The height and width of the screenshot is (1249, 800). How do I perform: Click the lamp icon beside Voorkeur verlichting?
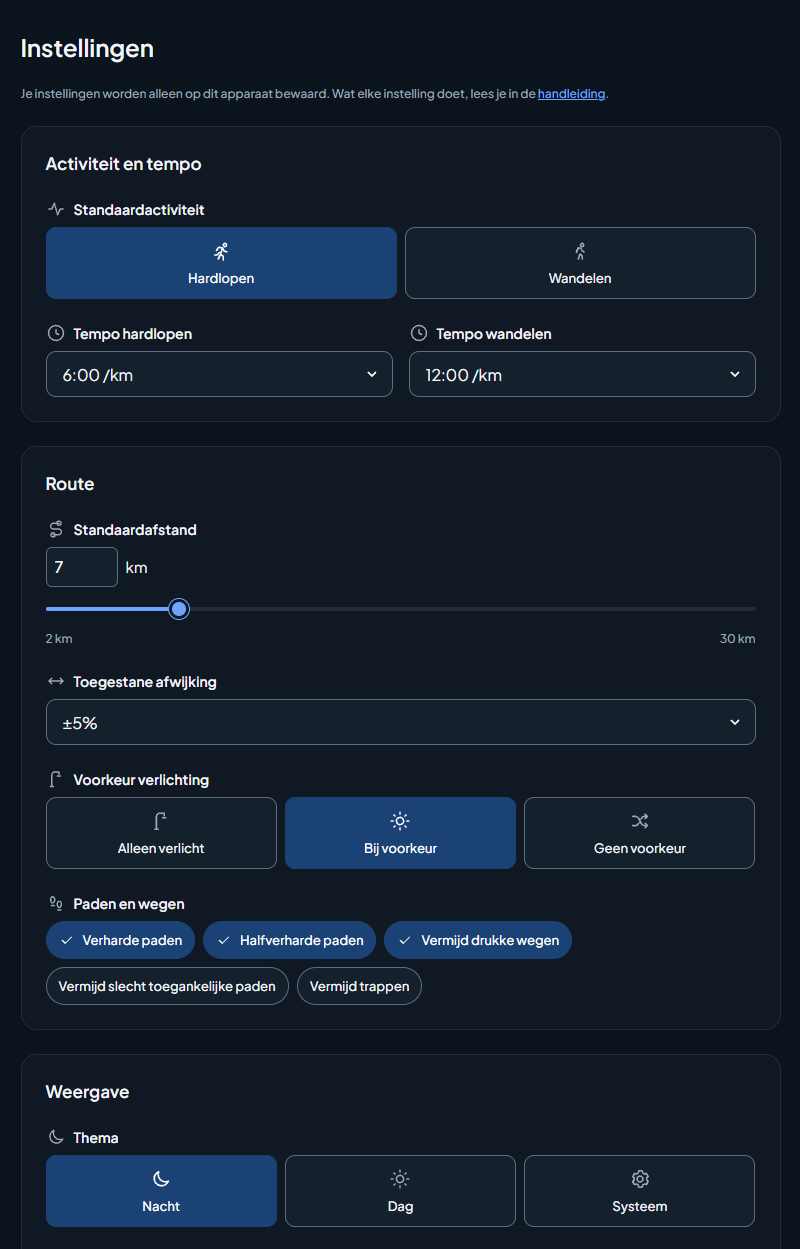56,780
